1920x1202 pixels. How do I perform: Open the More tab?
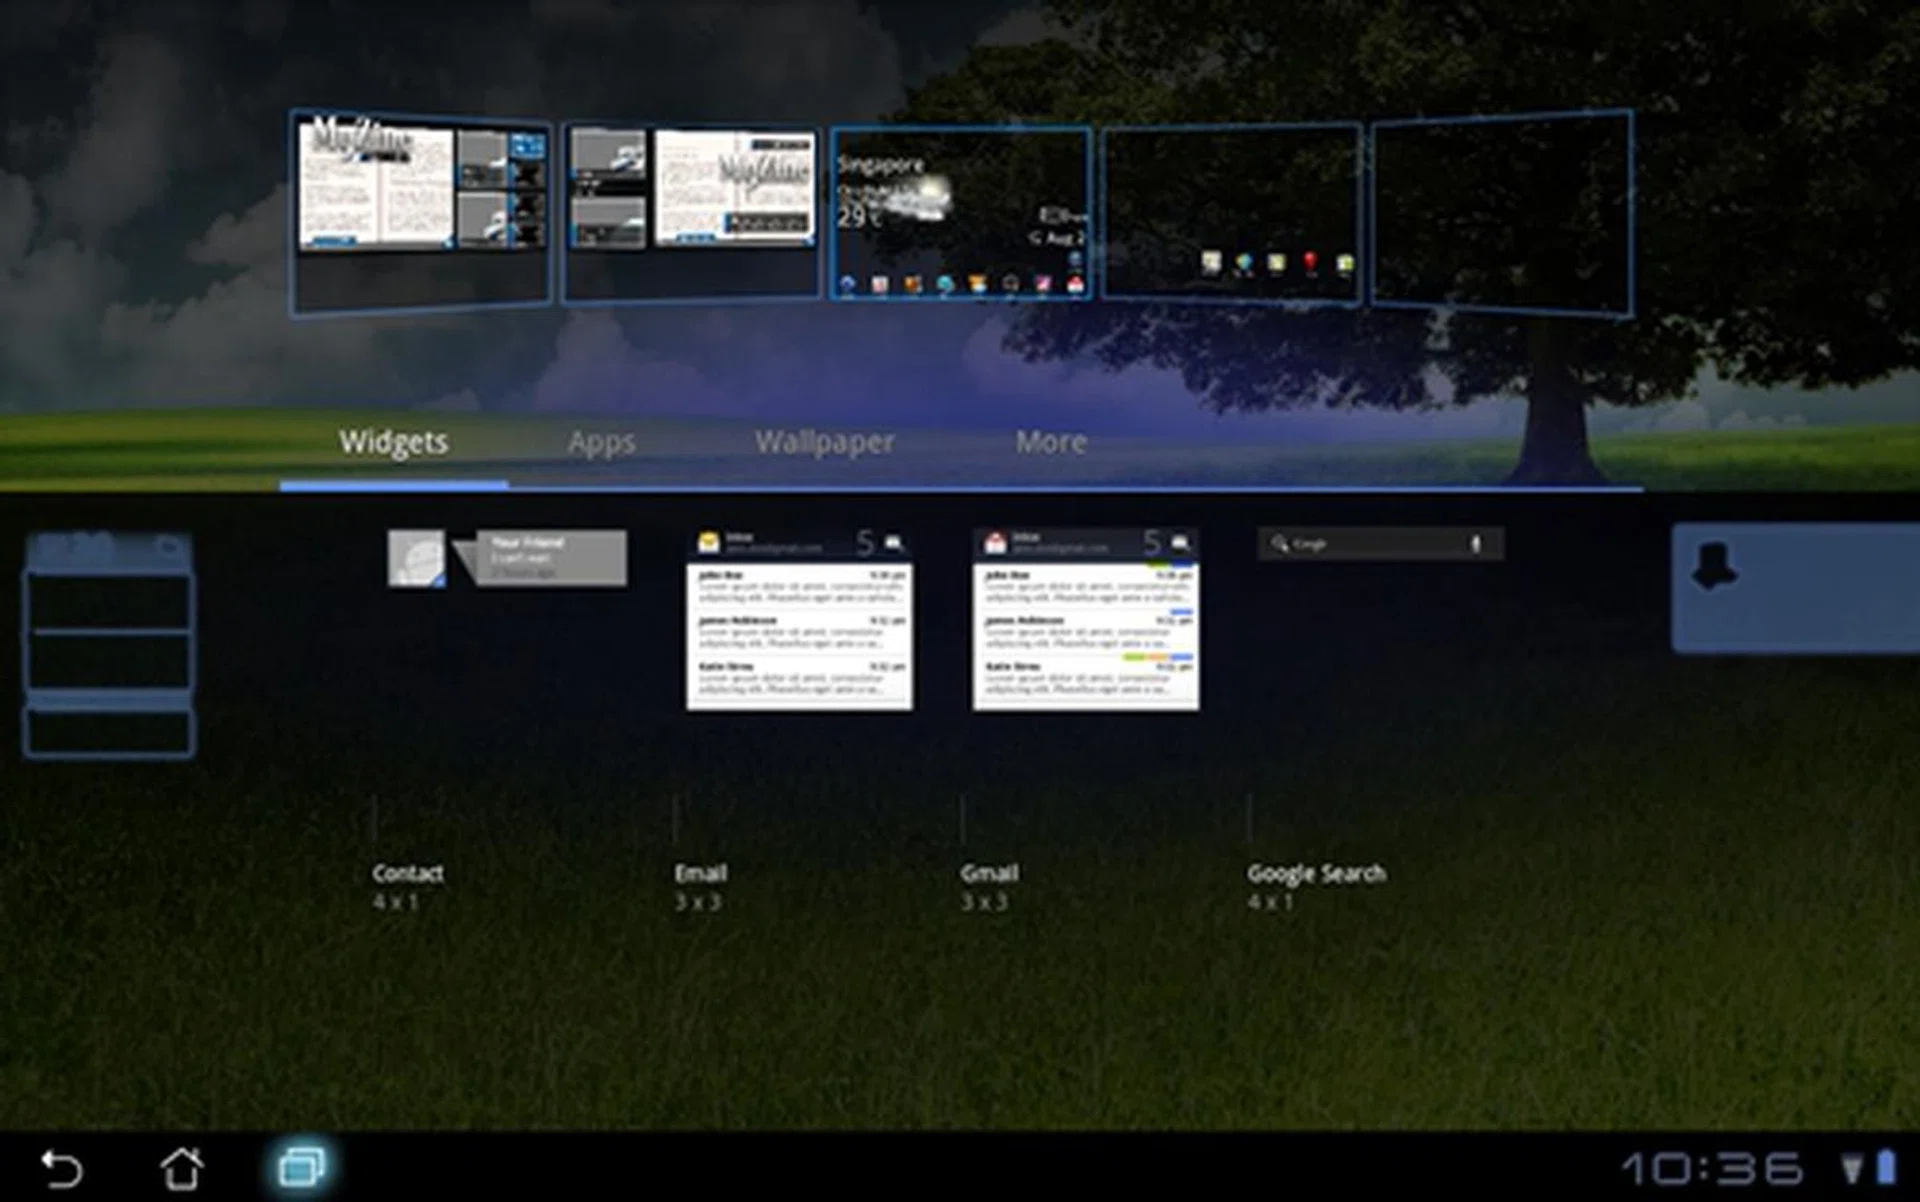click(1051, 442)
